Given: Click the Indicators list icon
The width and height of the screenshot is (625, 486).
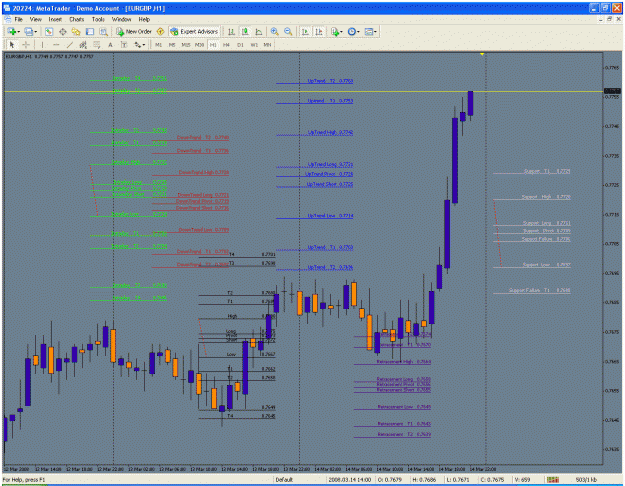Looking at the screenshot, I should [x=335, y=31].
